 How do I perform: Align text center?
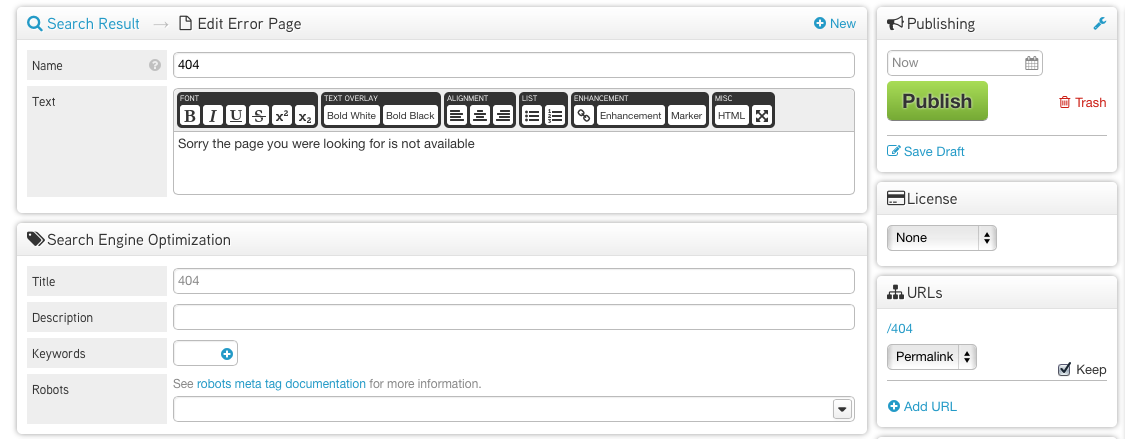point(480,115)
